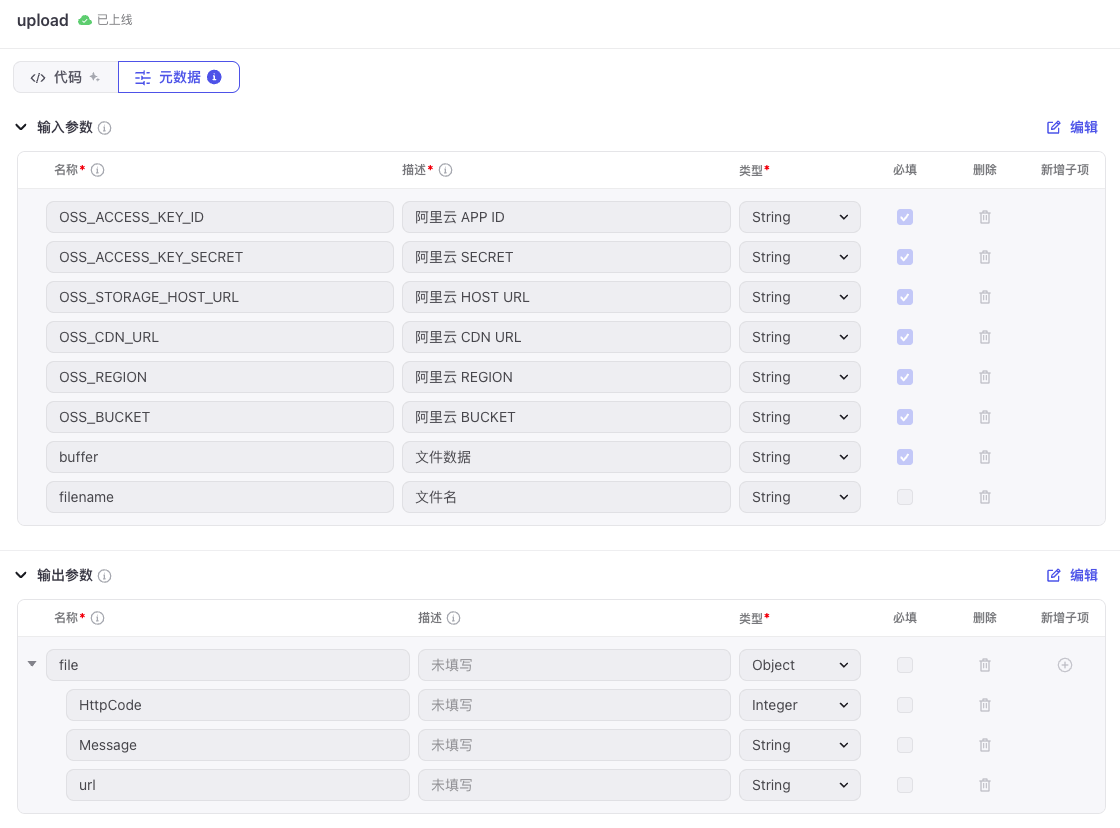The image size is (1120, 828).
Task: Delete the url output parameter
Action: tap(984, 785)
